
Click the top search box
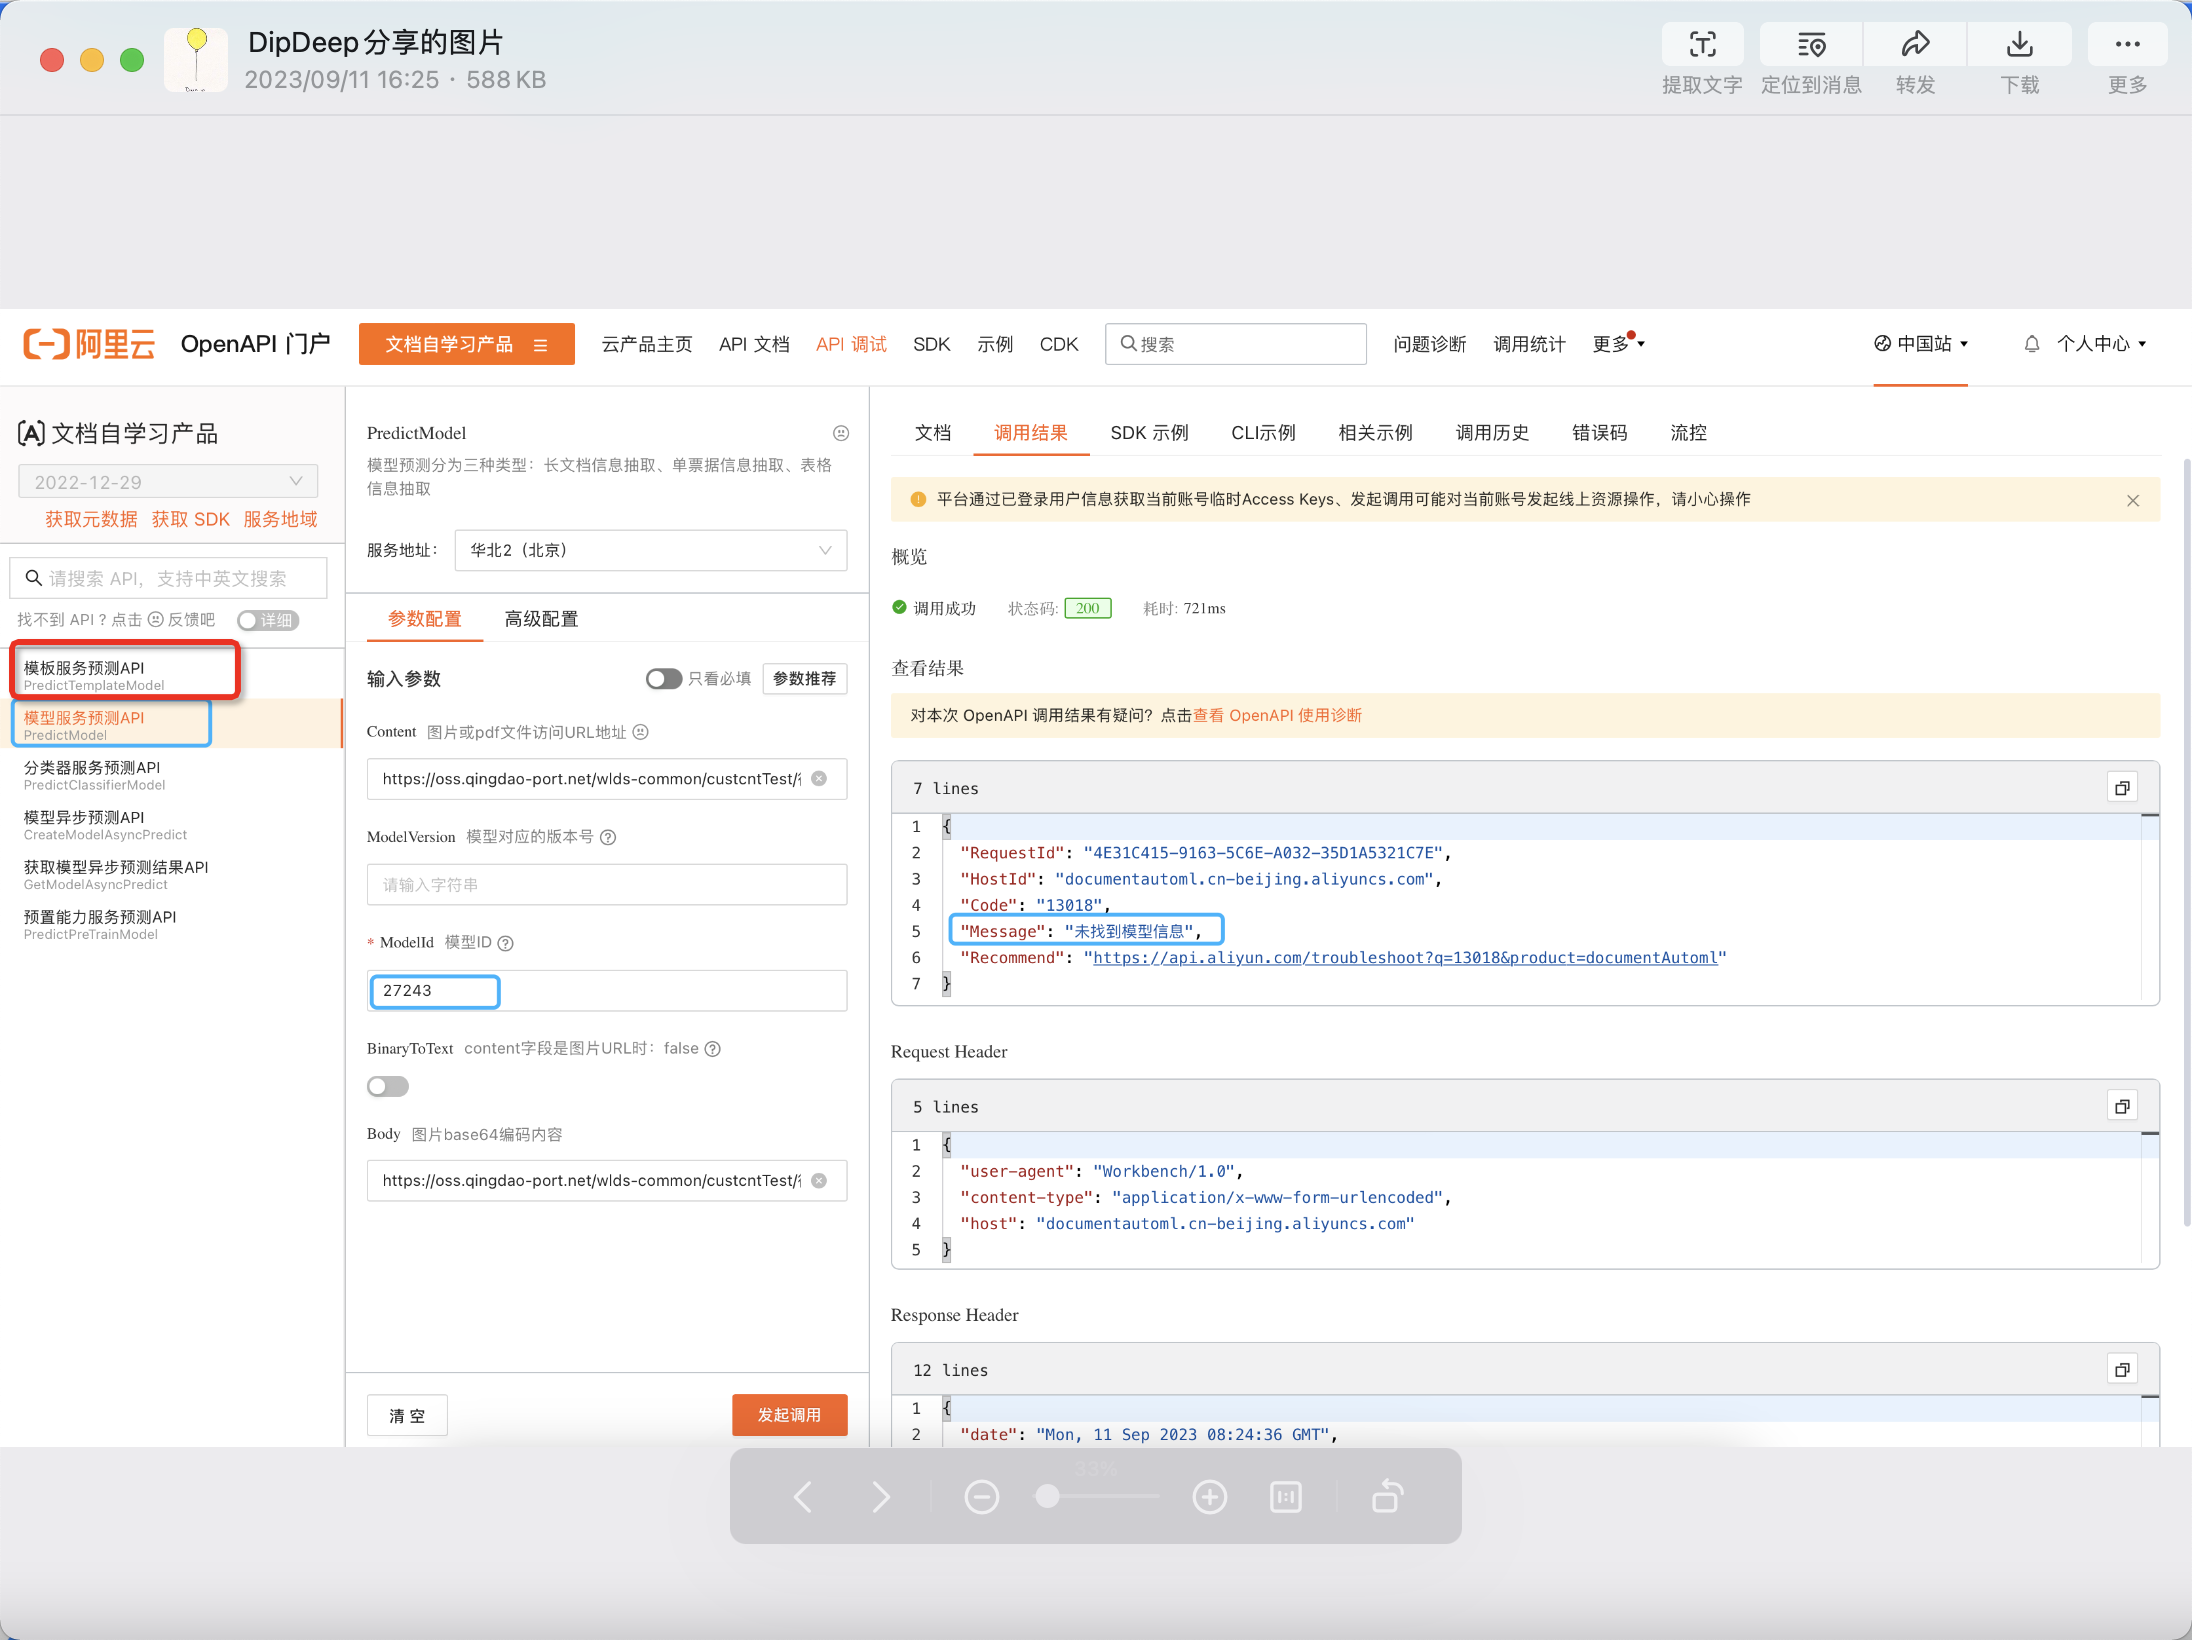pyautogui.click(x=1235, y=344)
